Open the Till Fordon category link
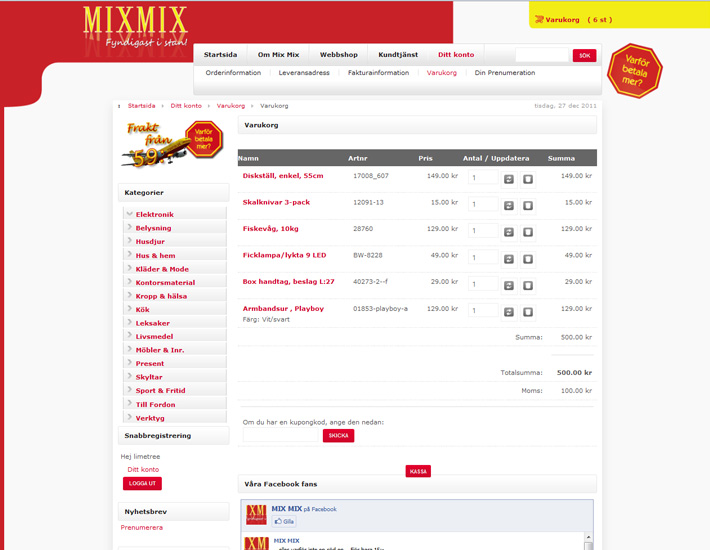The width and height of the screenshot is (710, 550). tap(155, 404)
